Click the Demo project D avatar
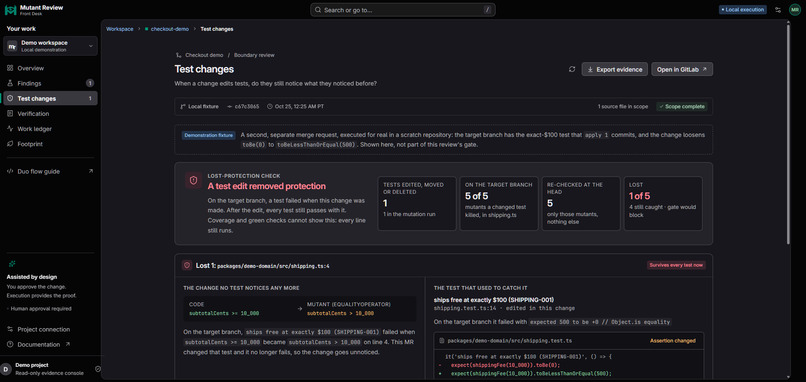 tap(6, 369)
